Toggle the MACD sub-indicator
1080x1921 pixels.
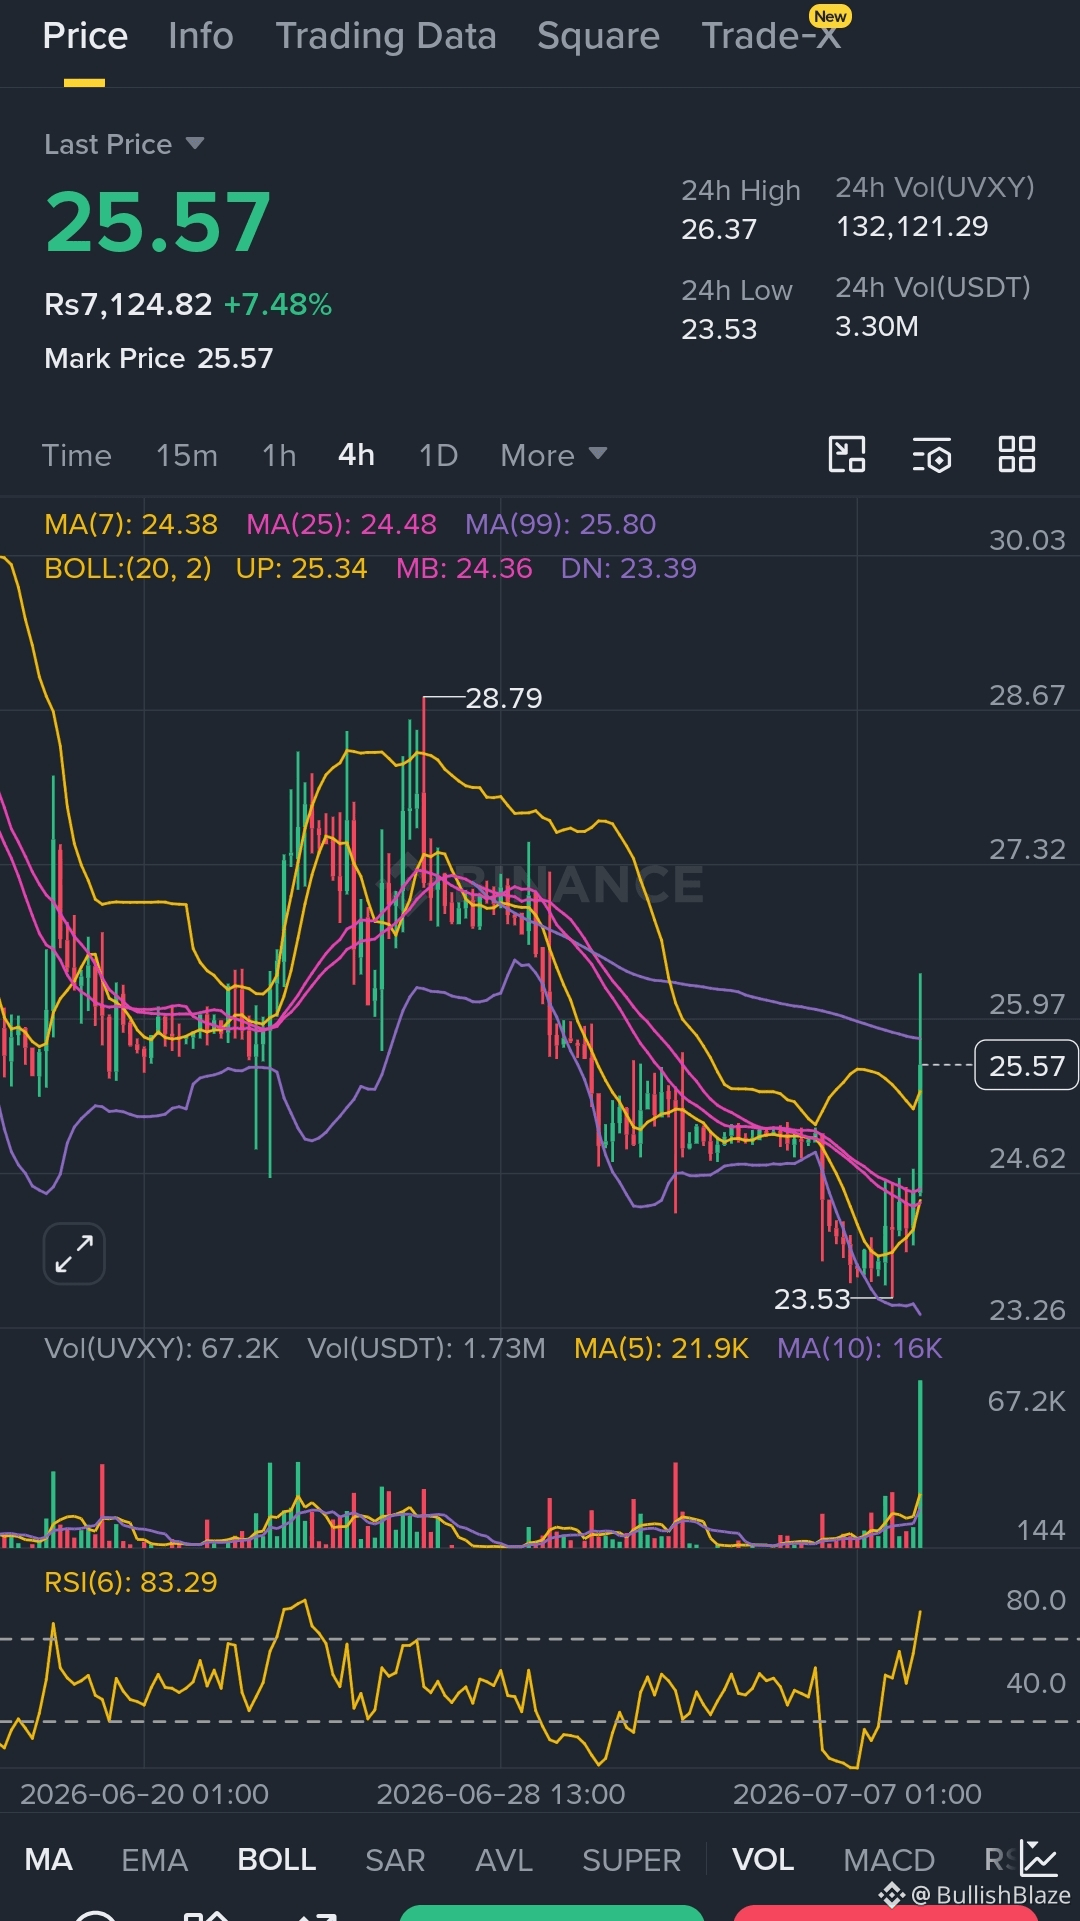coord(889,1859)
